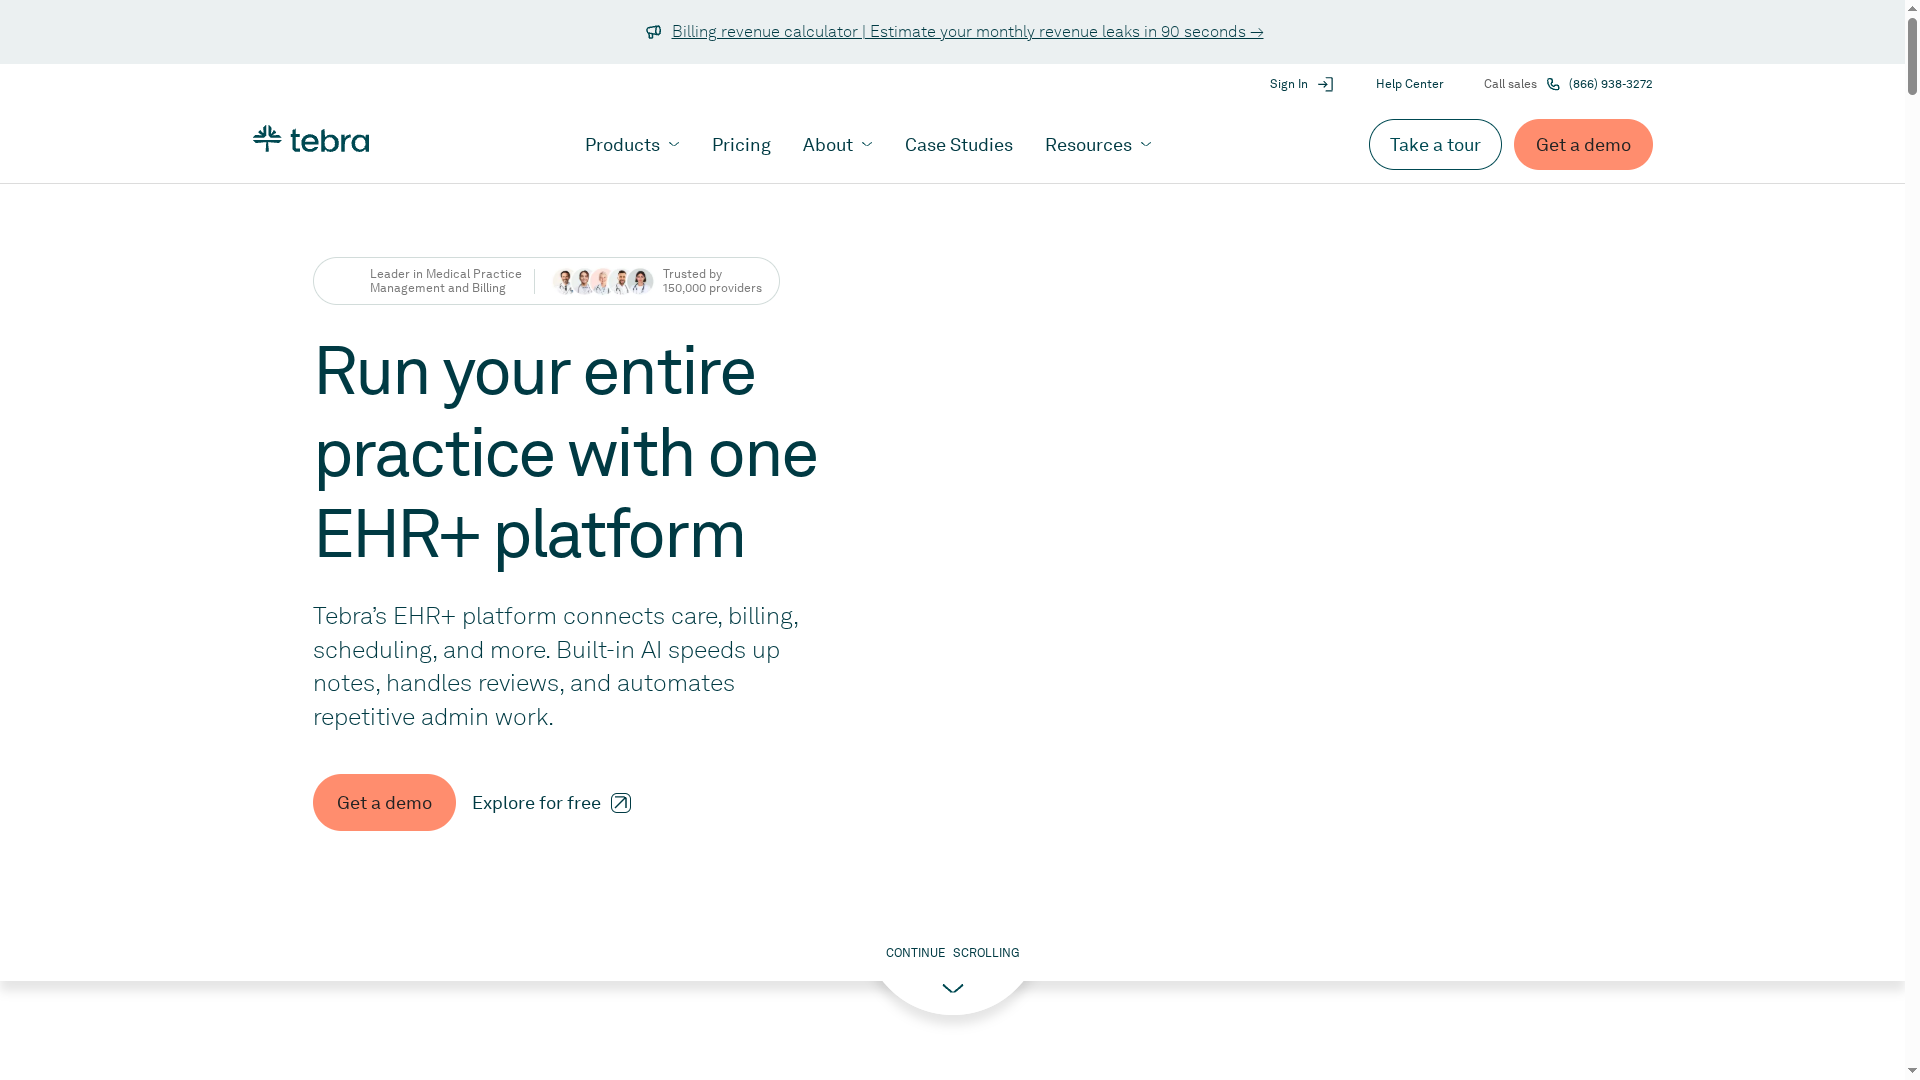1920x1080 pixels.
Task: Select the phone icon beside Call sales
Action: 1552,84
